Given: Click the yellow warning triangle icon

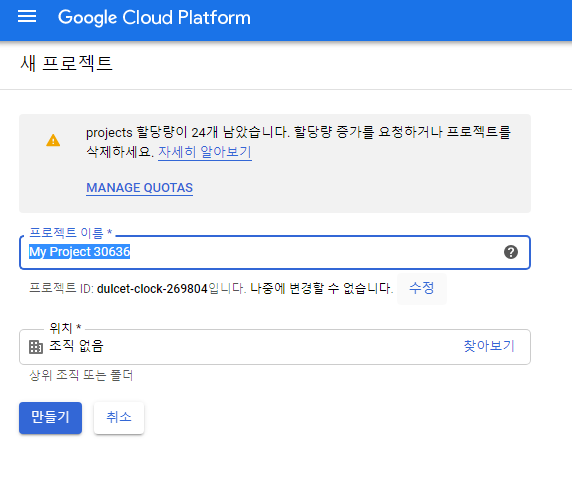Looking at the screenshot, I should tap(53, 140).
